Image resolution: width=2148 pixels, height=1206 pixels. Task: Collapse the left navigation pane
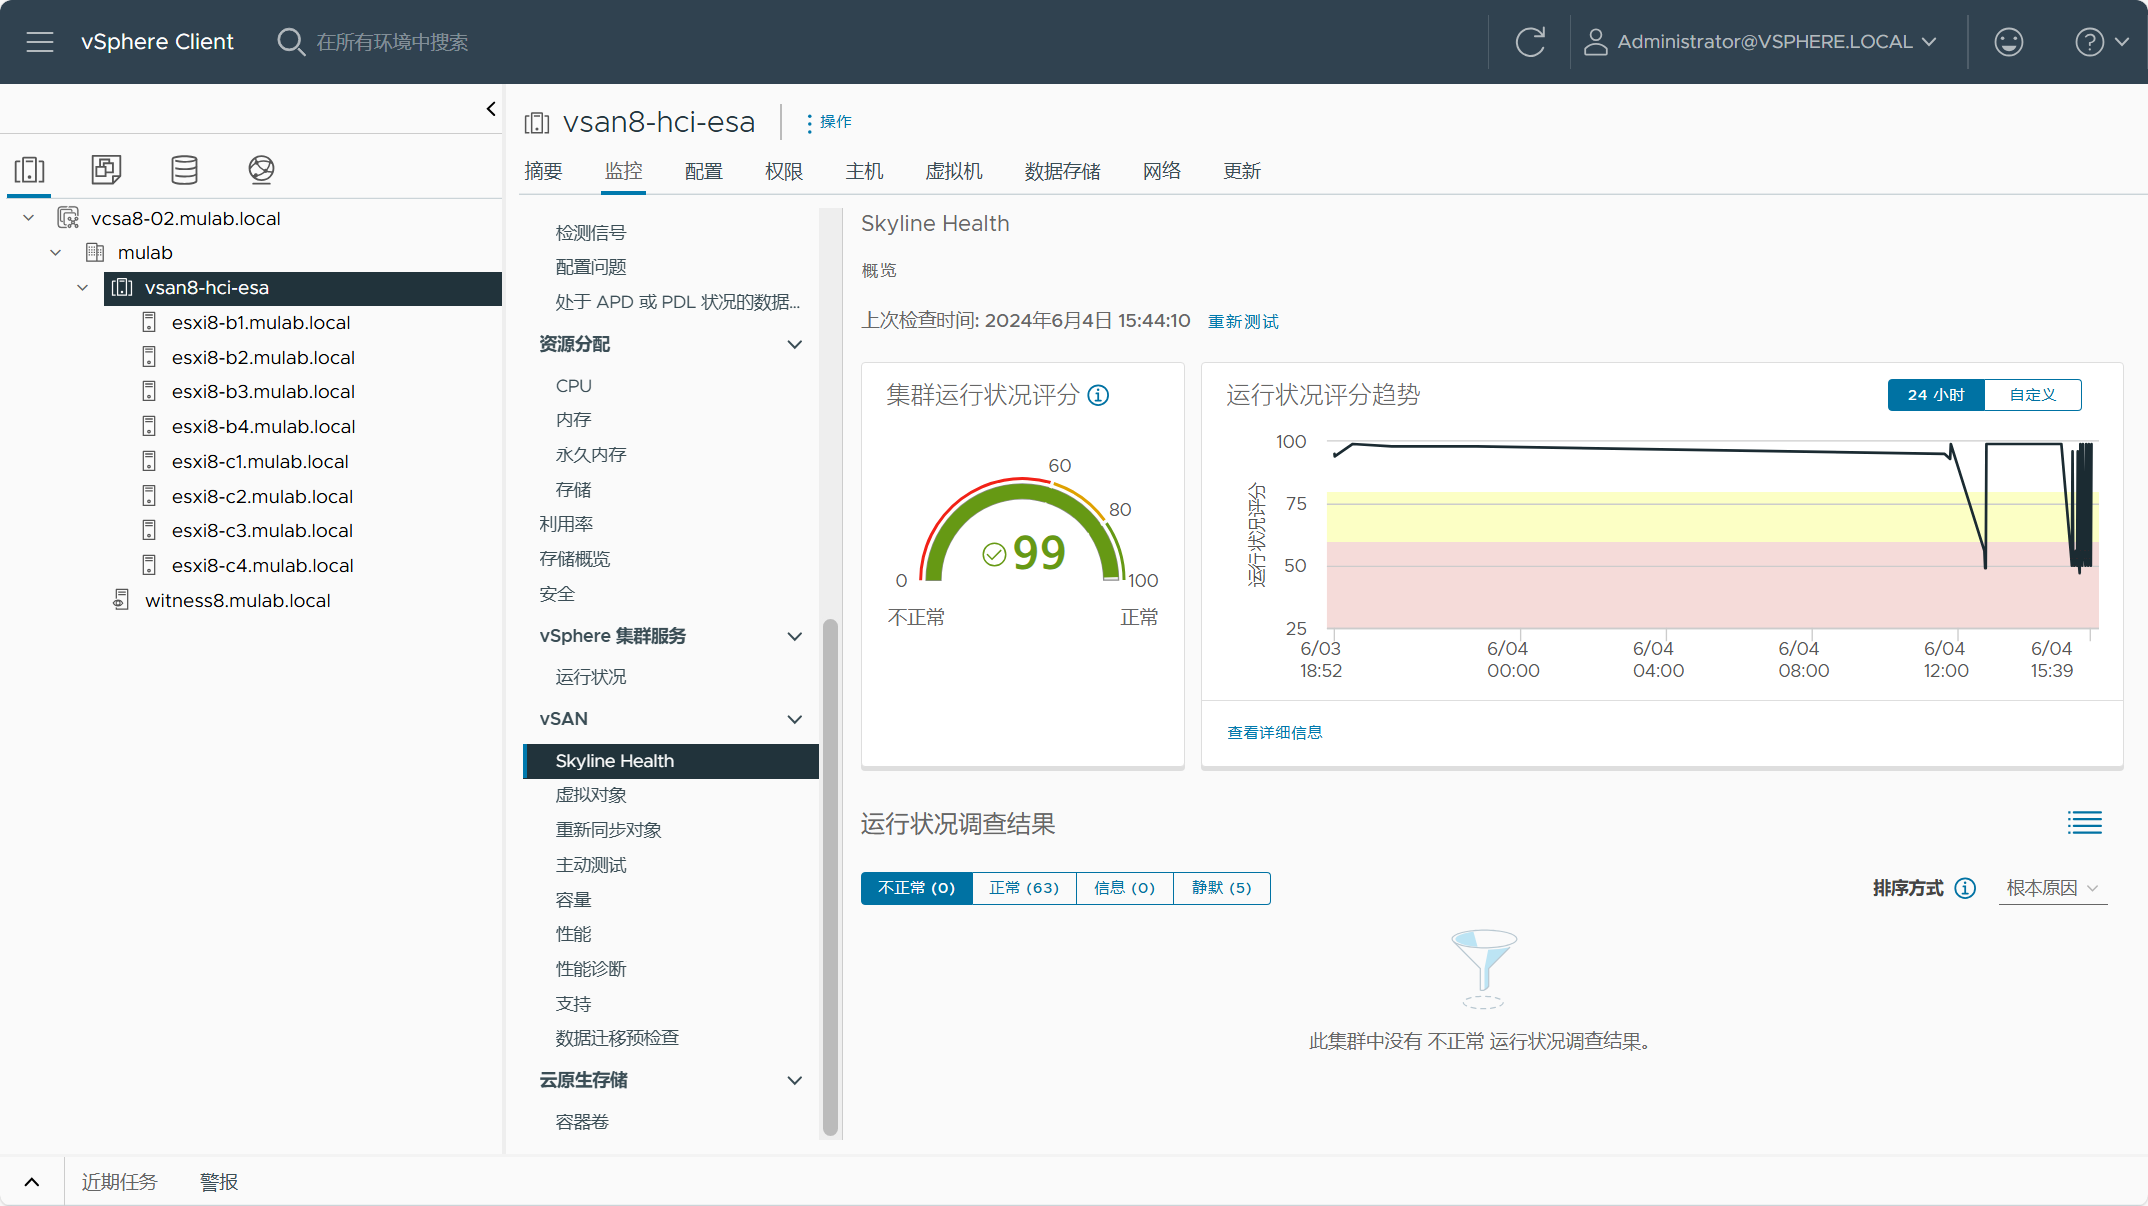[x=491, y=109]
